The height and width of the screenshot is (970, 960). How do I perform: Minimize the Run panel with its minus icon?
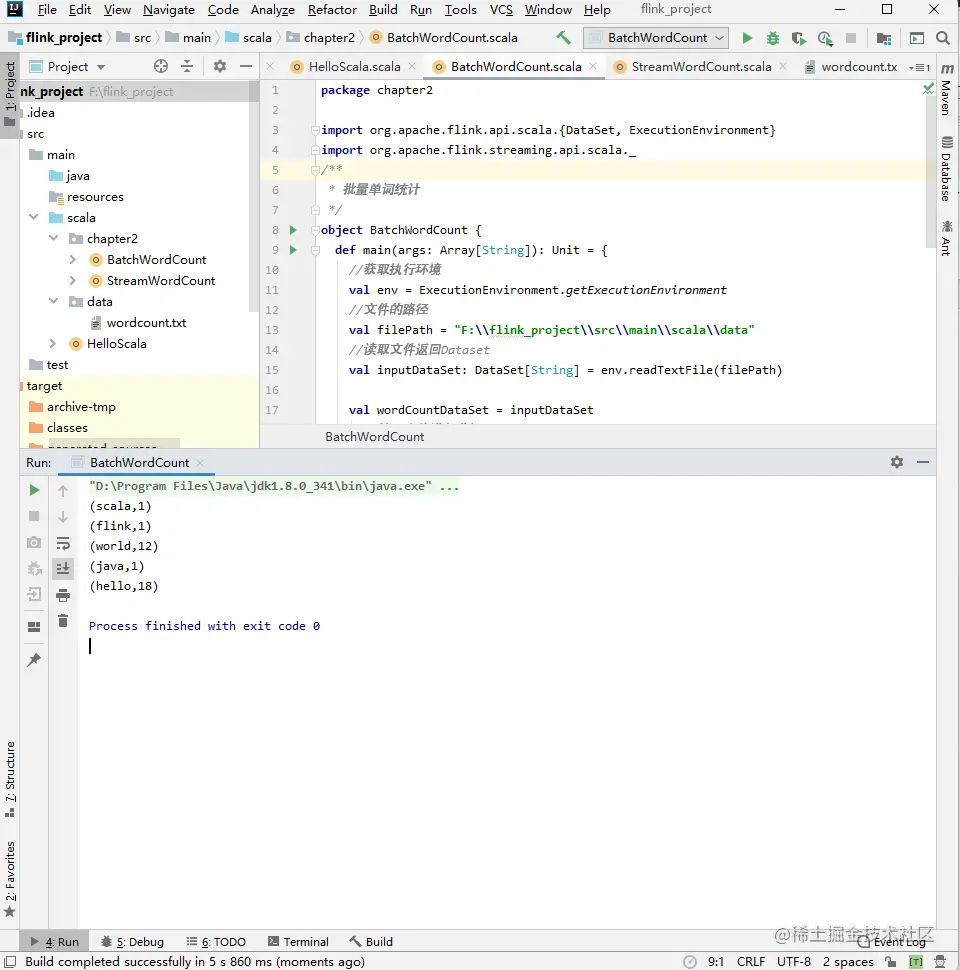pyautogui.click(x=923, y=462)
